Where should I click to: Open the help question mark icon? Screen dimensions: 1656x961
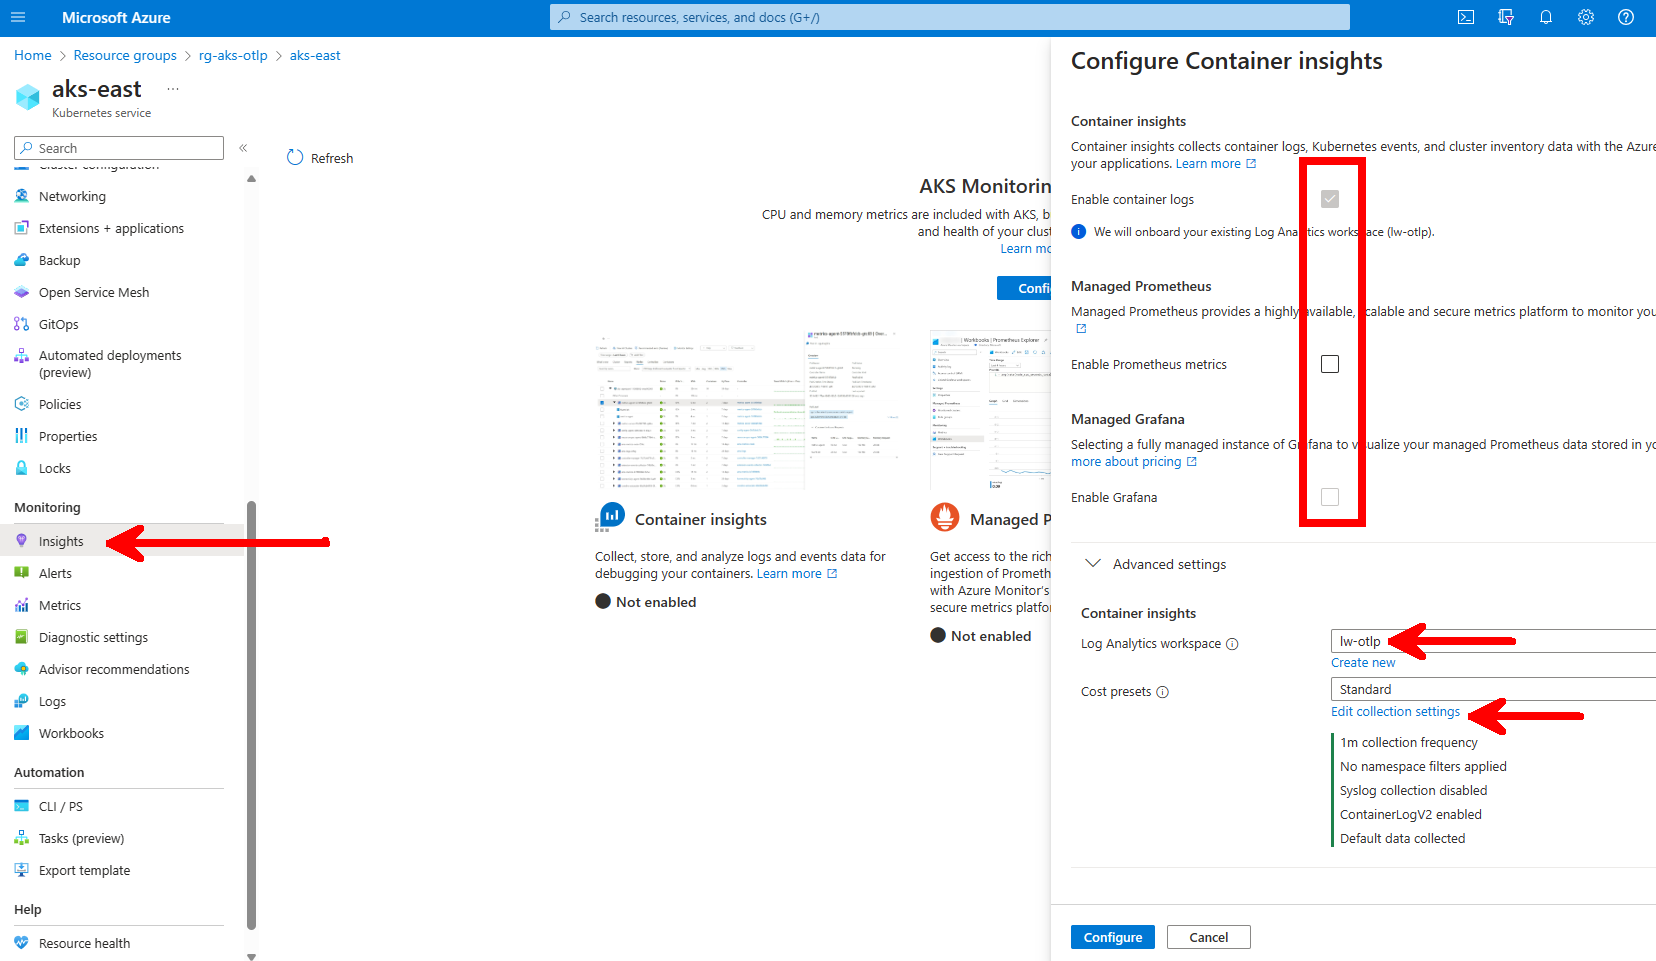(x=1626, y=17)
